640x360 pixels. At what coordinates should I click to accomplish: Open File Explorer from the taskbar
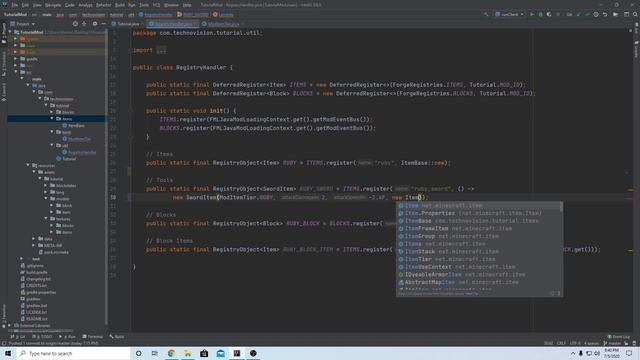click(x=188, y=353)
